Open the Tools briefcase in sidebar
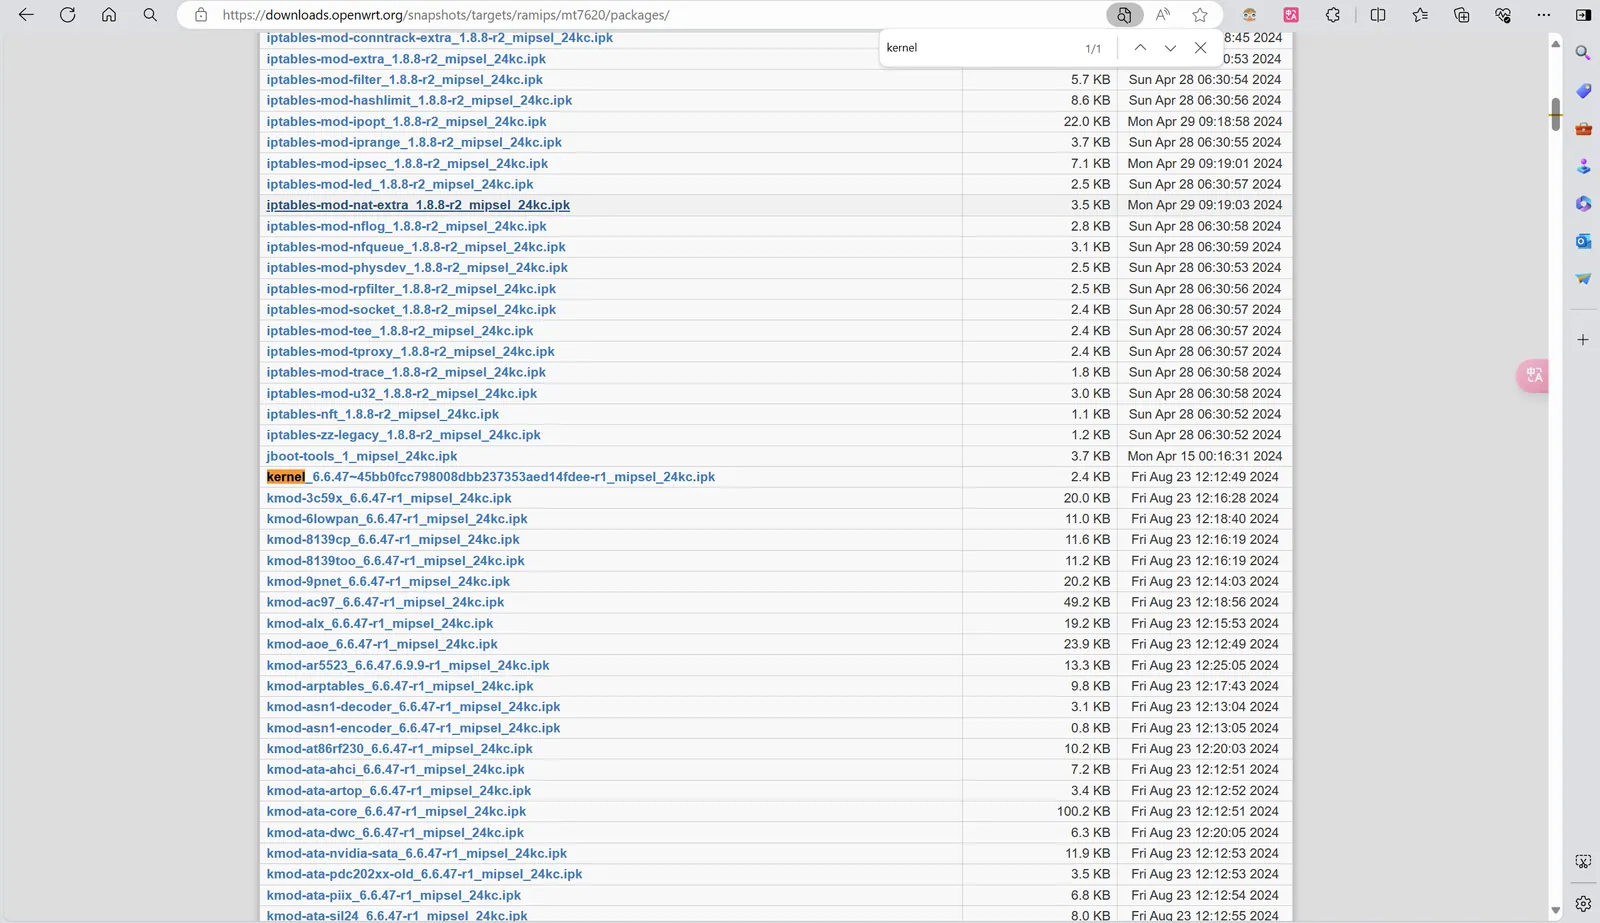Viewport: 1600px width, 923px height. [1583, 129]
